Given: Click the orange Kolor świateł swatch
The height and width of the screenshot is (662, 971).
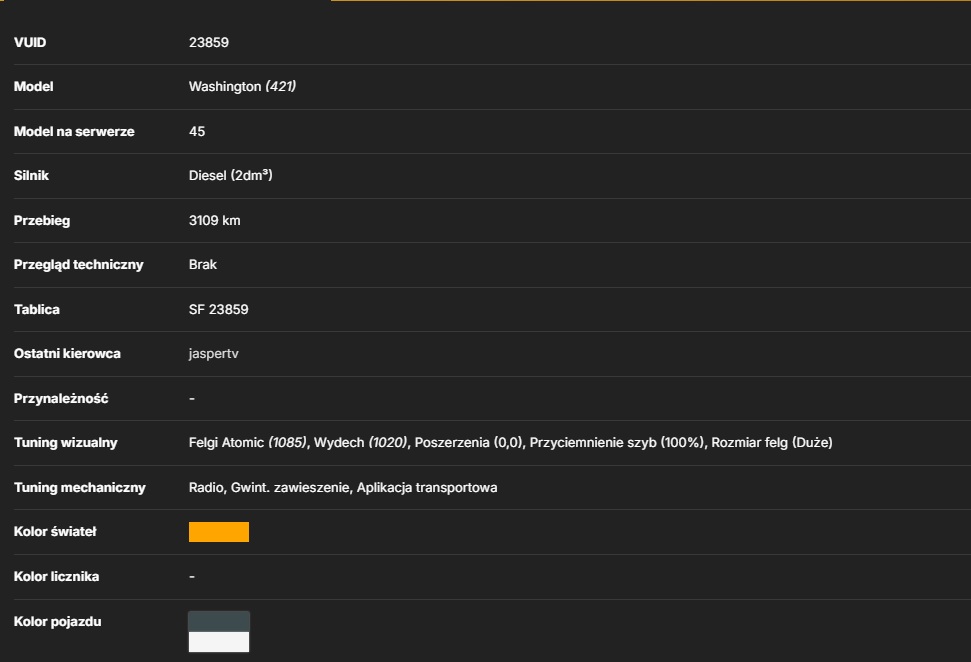Looking at the screenshot, I should (219, 532).
